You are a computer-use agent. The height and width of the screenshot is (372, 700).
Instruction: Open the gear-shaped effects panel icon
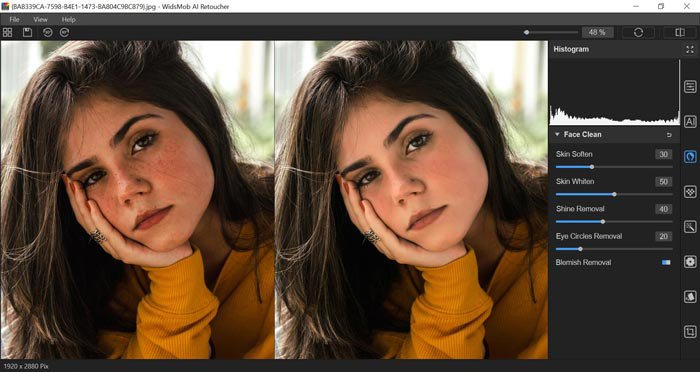[x=690, y=262]
